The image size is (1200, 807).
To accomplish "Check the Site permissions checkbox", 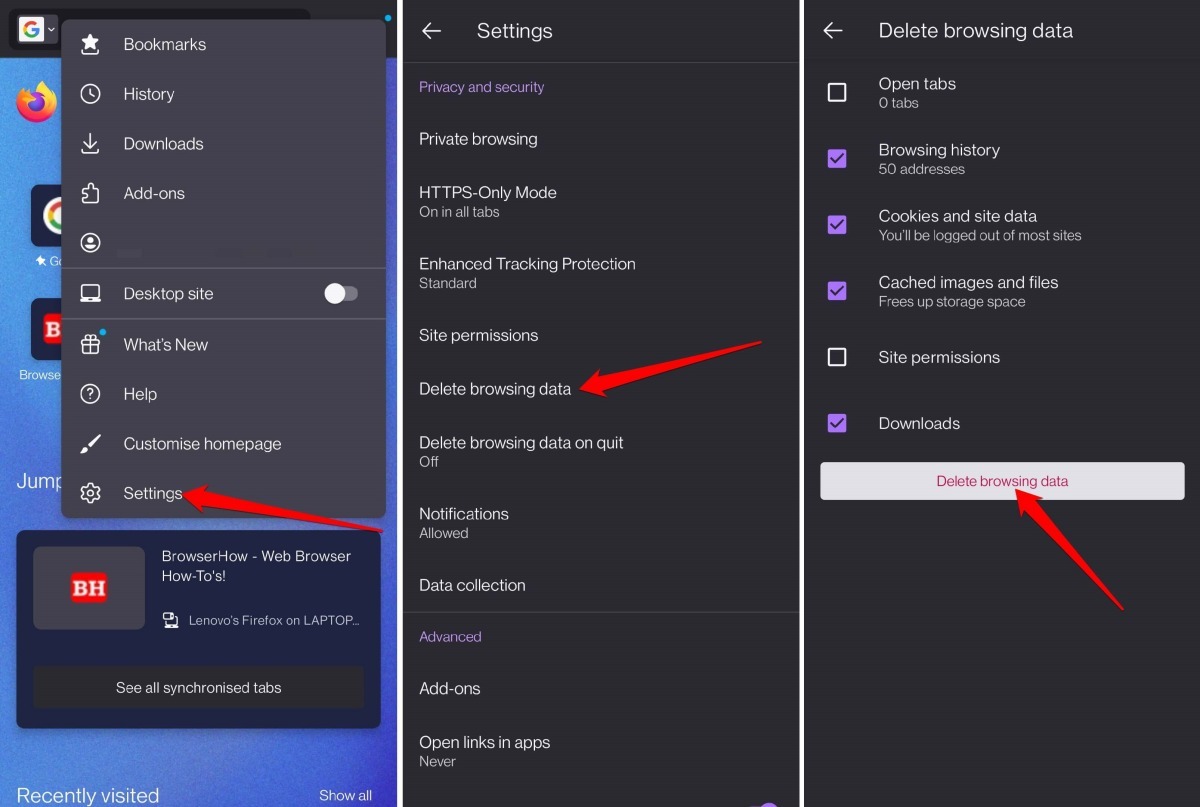I will [836, 357].
